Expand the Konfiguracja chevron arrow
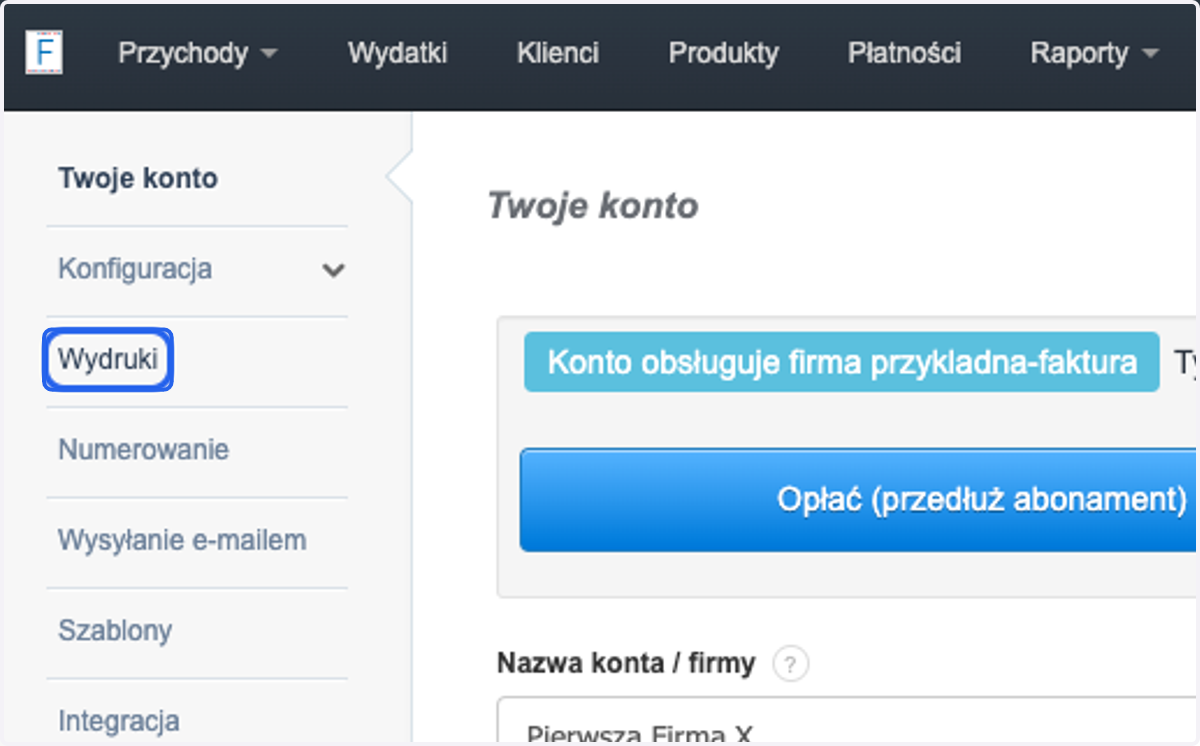This screenshot has width=1200, height=746. coord(334,270)
